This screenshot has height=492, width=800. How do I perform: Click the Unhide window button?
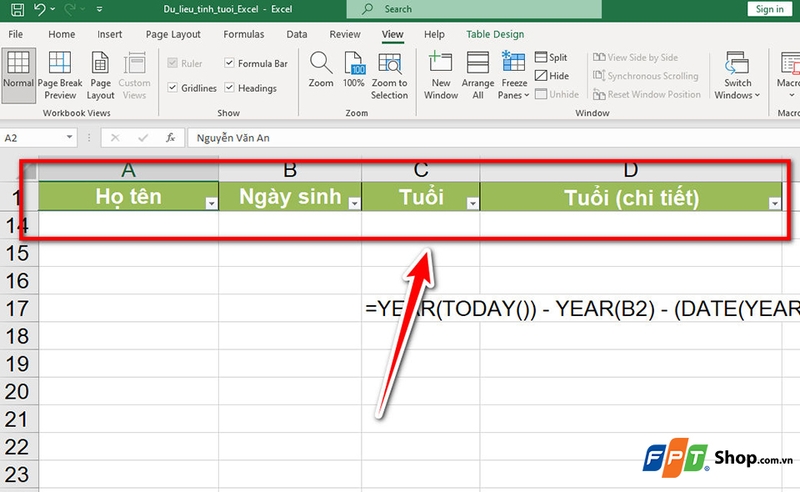[x=557, y=94]
